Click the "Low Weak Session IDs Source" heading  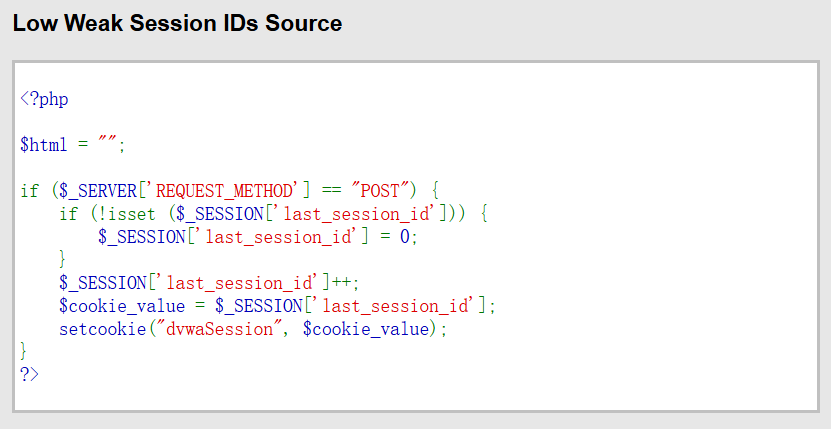177,23
